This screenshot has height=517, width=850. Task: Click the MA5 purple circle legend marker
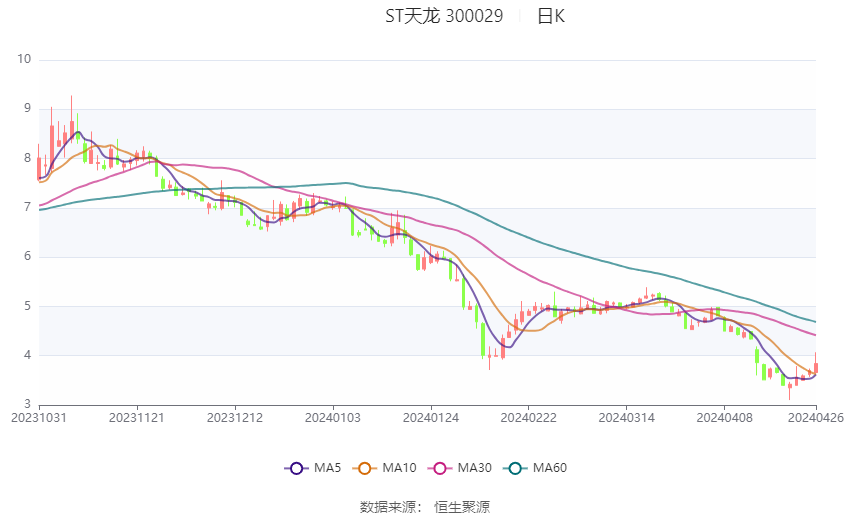(295, 468)
